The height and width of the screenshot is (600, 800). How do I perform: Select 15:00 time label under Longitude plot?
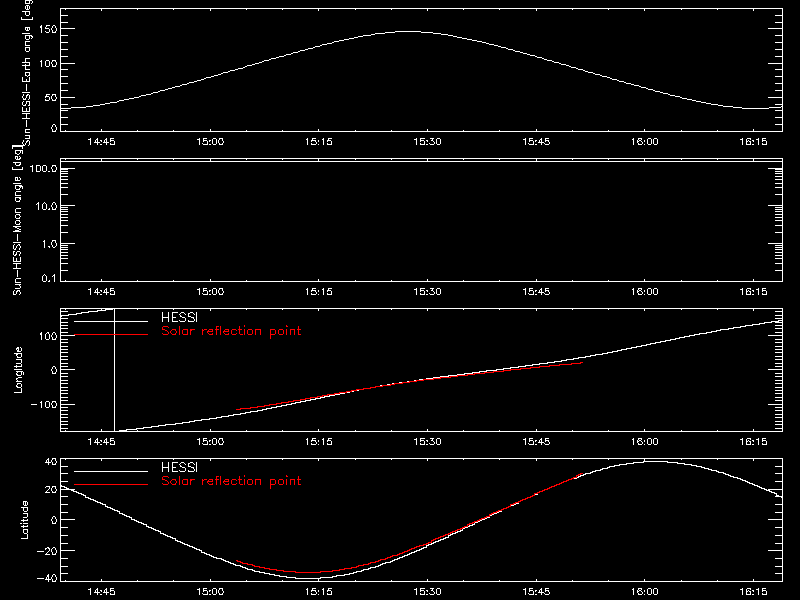coord(210,442)
